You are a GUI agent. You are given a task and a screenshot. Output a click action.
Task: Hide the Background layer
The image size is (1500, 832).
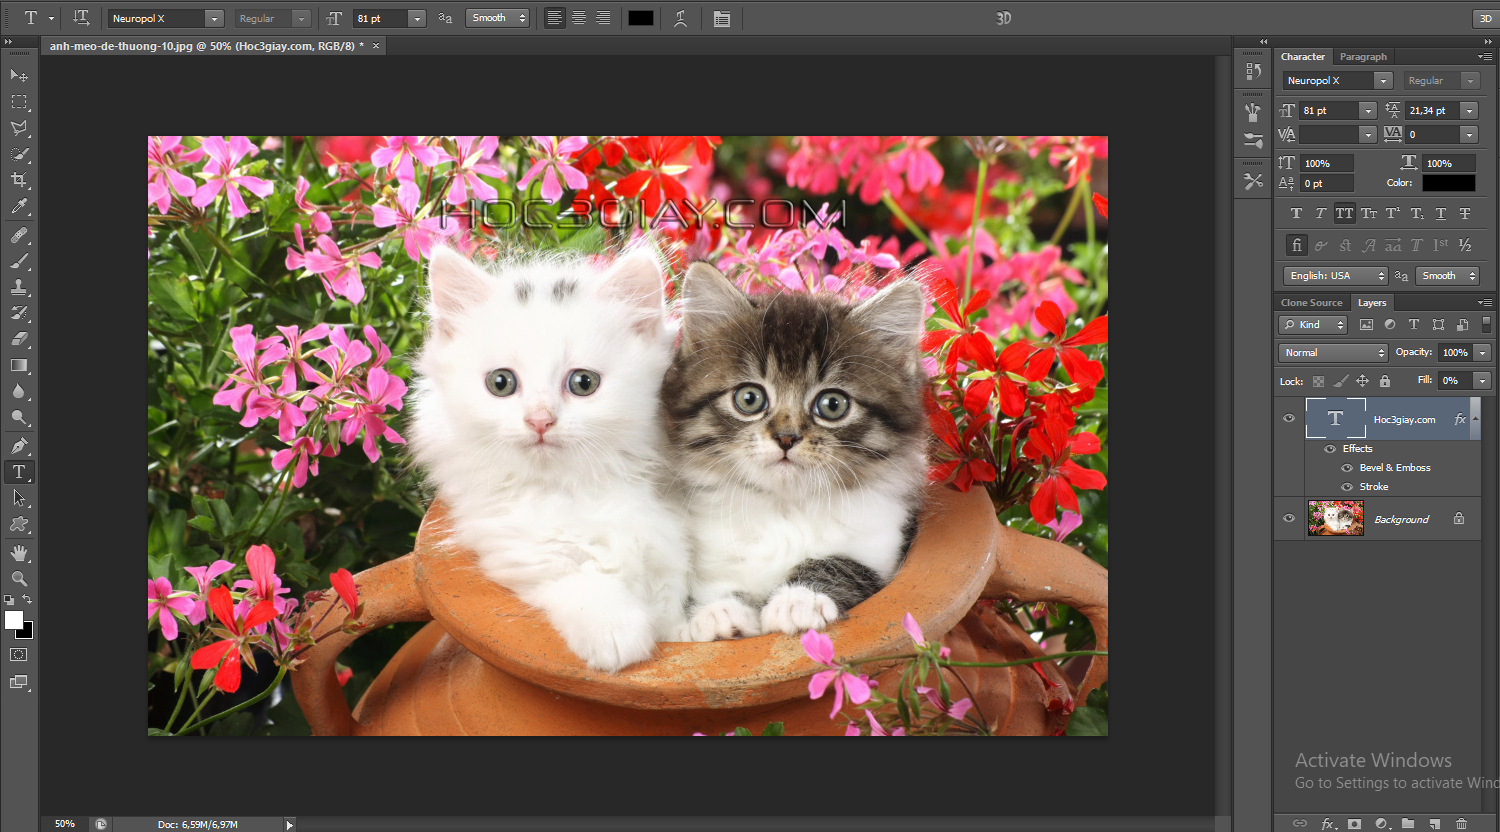click(x=1289, y=518)
